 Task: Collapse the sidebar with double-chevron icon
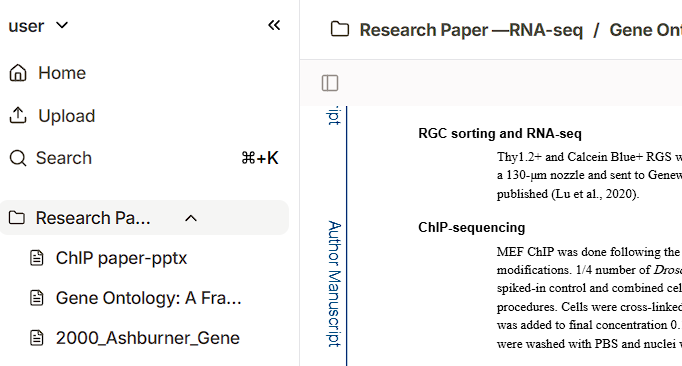tap(274, 25)
